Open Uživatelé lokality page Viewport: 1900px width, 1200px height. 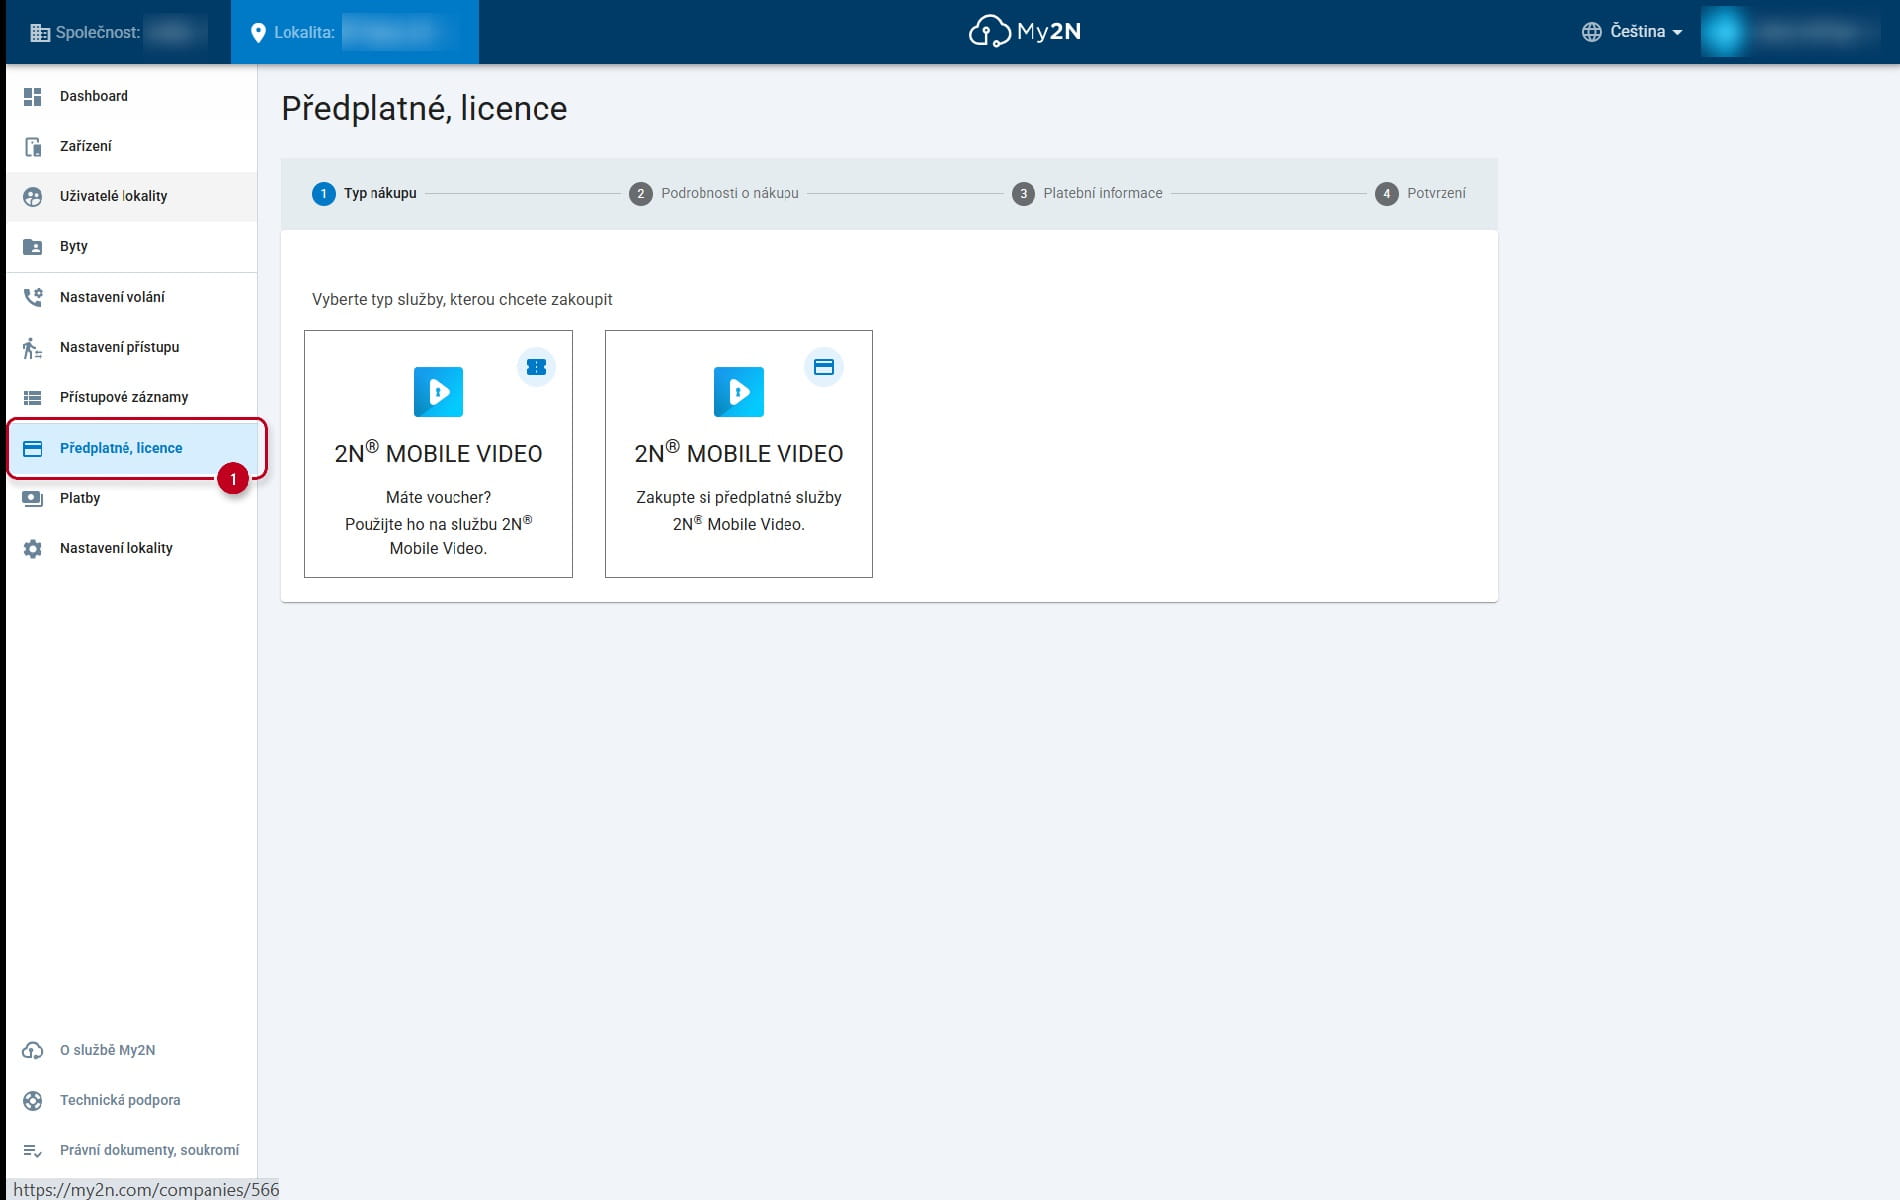pos(132,196)
